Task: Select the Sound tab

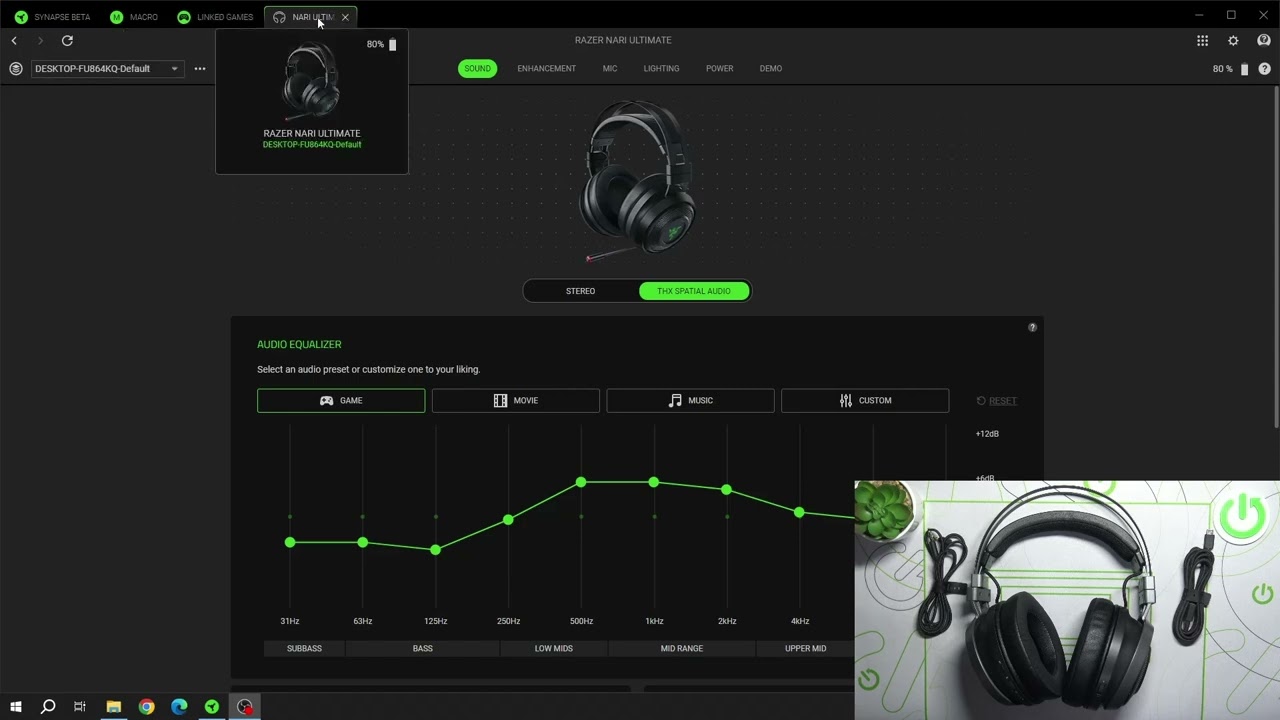Action: [x=477, y=69]
